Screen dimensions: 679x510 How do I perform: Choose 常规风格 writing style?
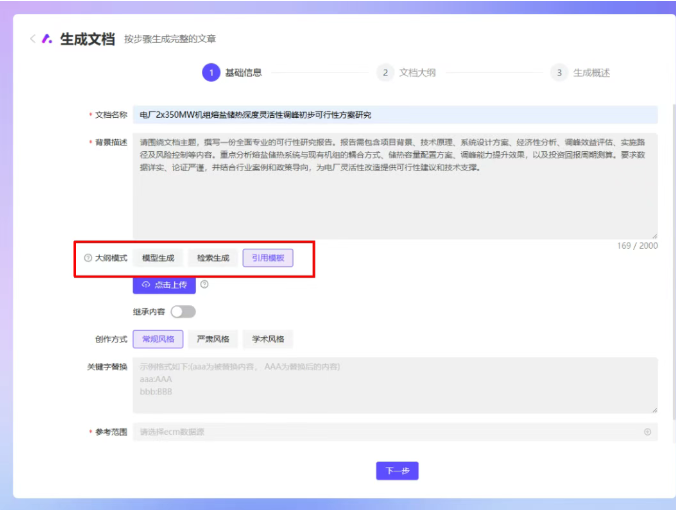click(x=157, y=339)
